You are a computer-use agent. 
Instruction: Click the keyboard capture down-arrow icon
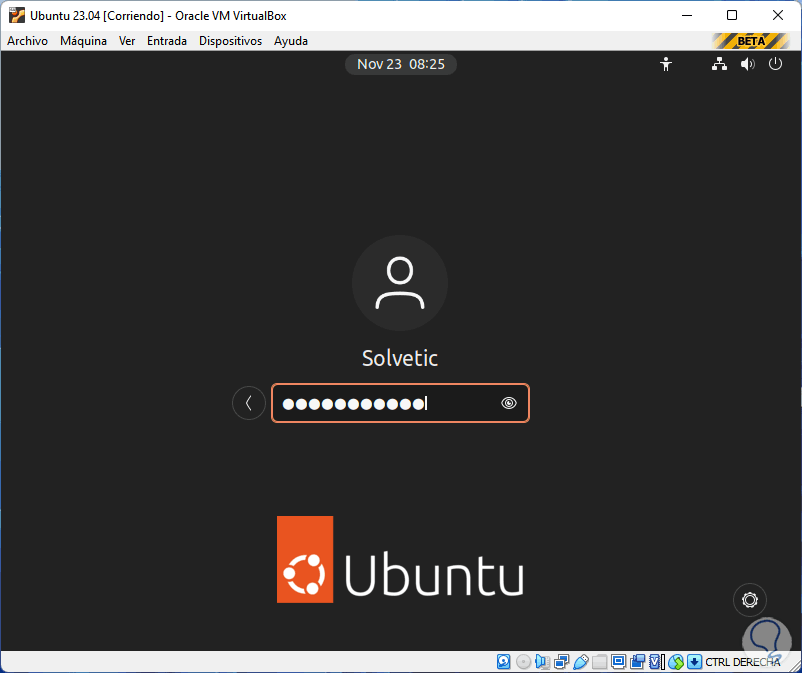click(x=694, y=662)
